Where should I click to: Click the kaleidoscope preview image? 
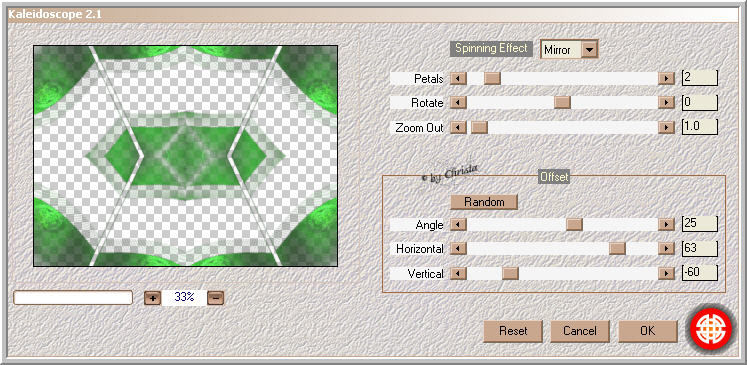click(185, 156)
